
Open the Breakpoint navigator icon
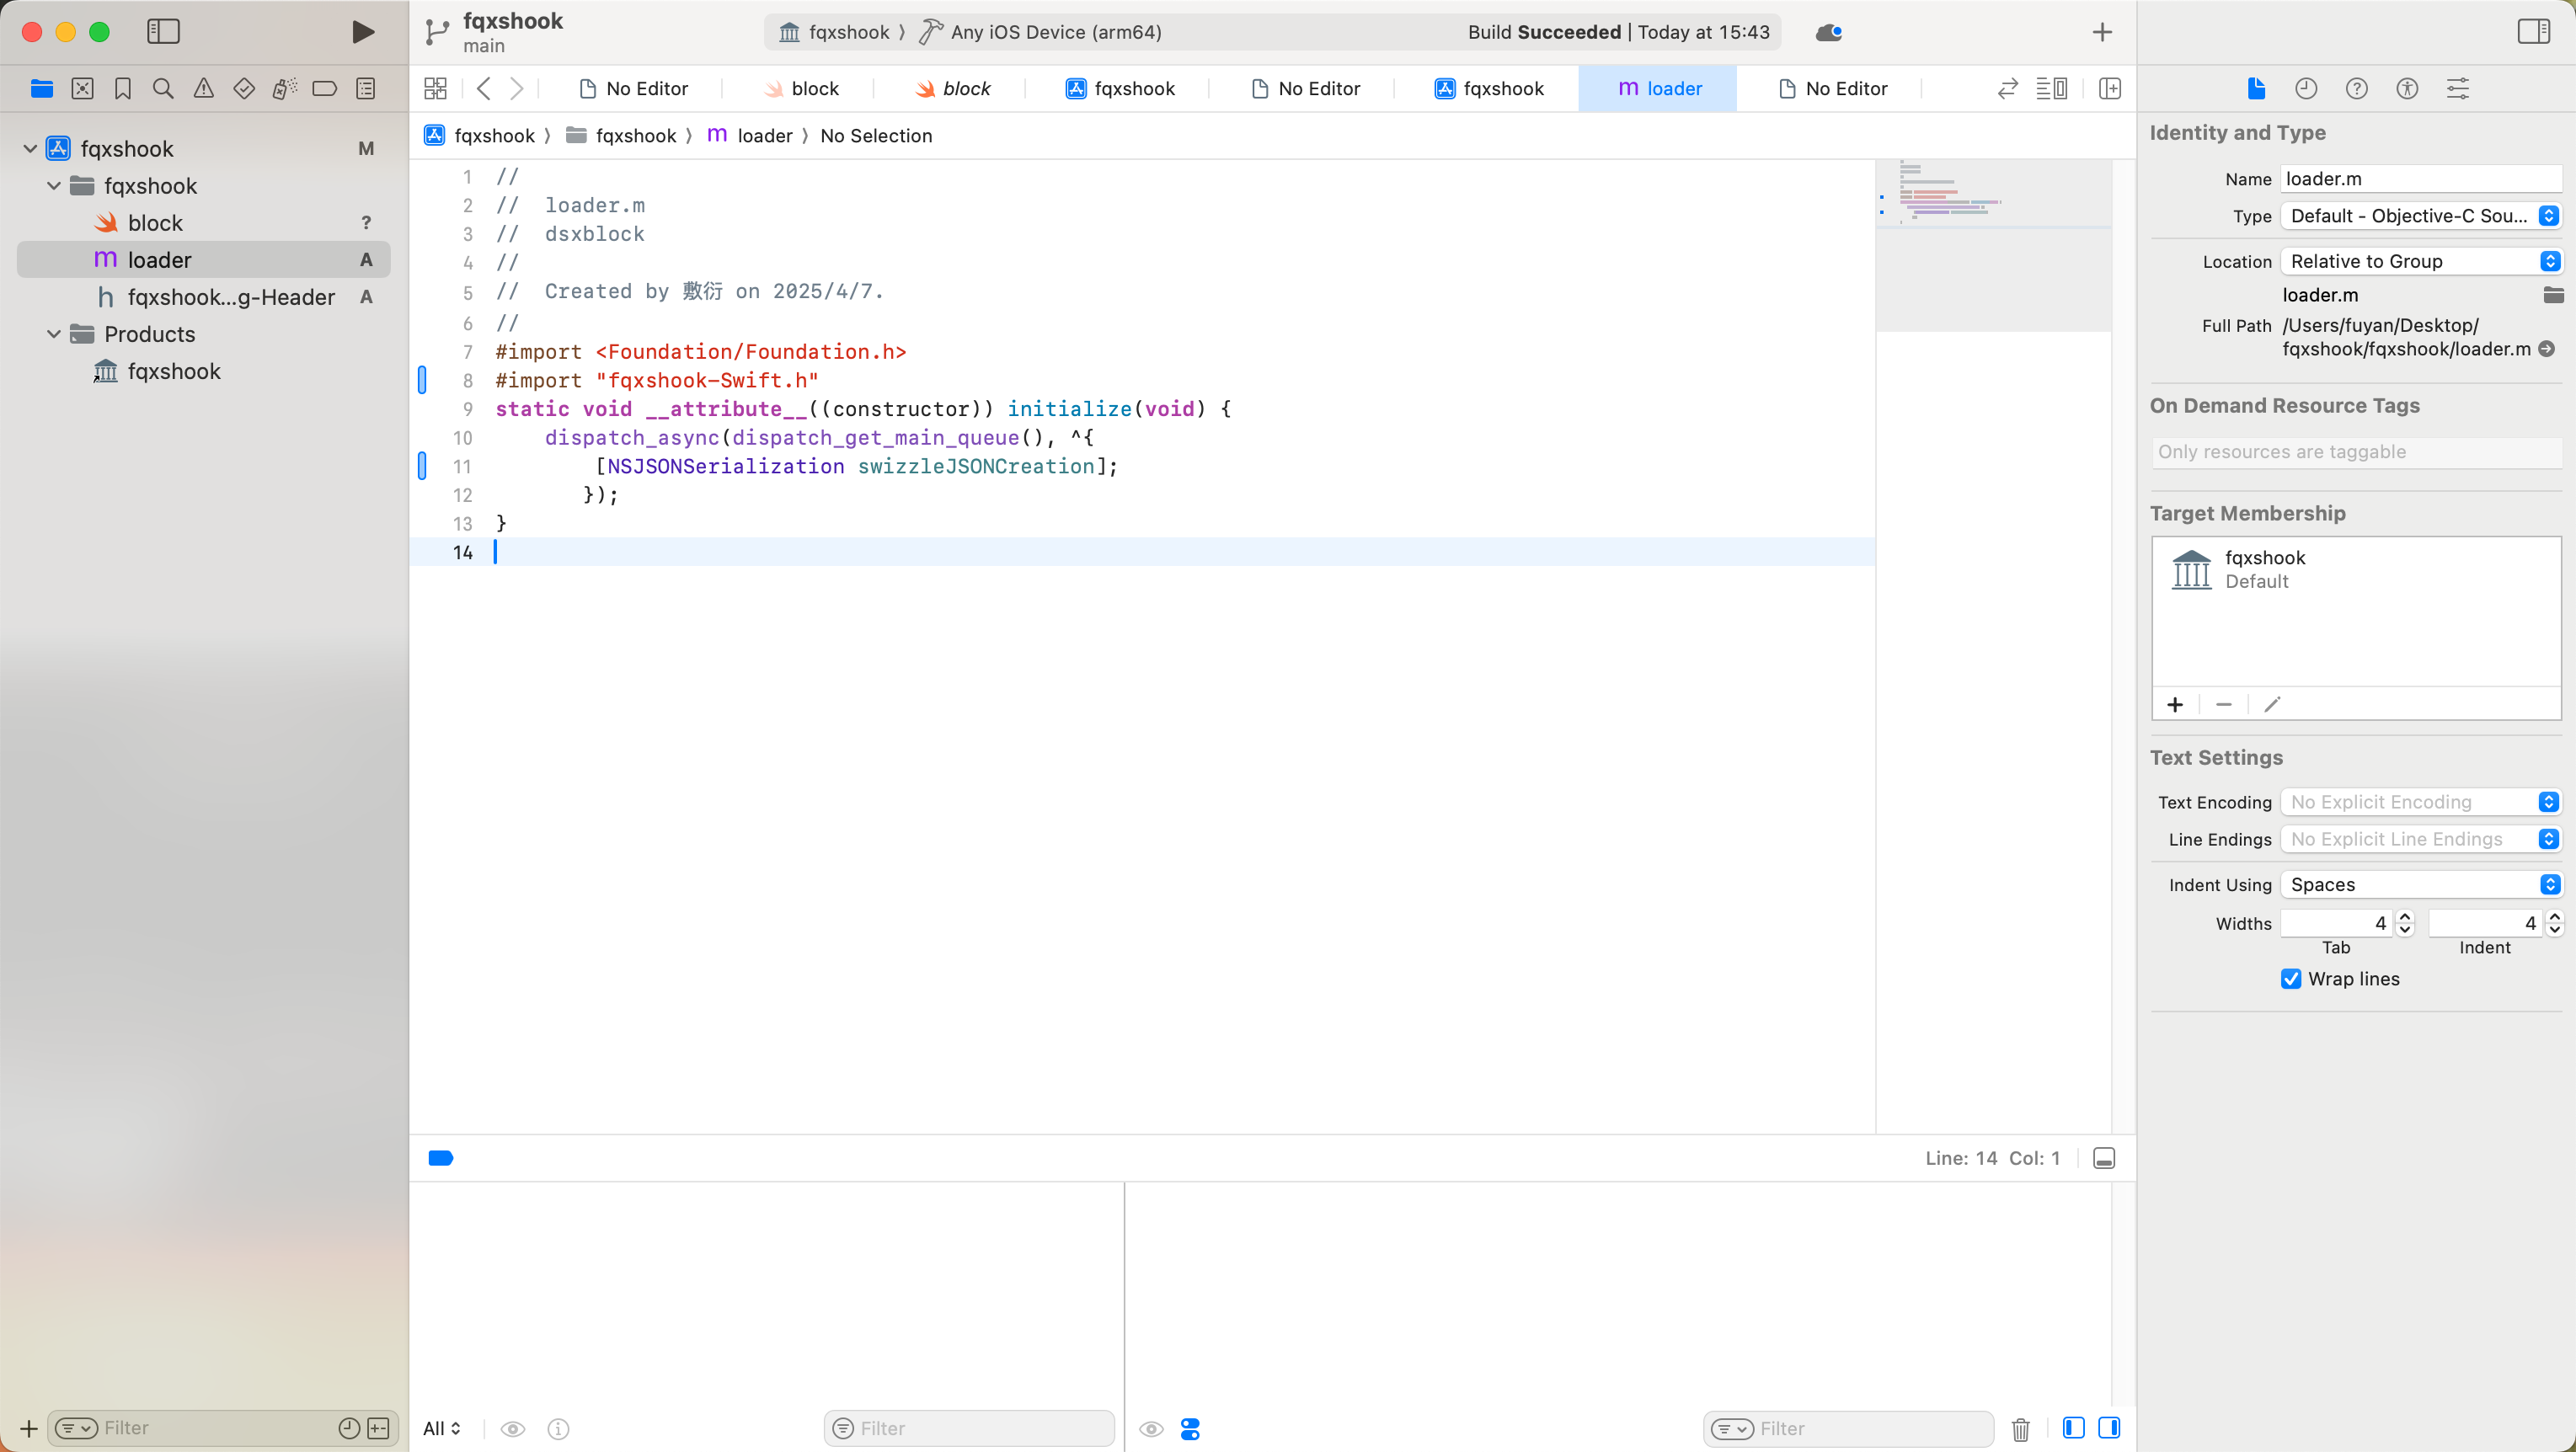(324, 89)
